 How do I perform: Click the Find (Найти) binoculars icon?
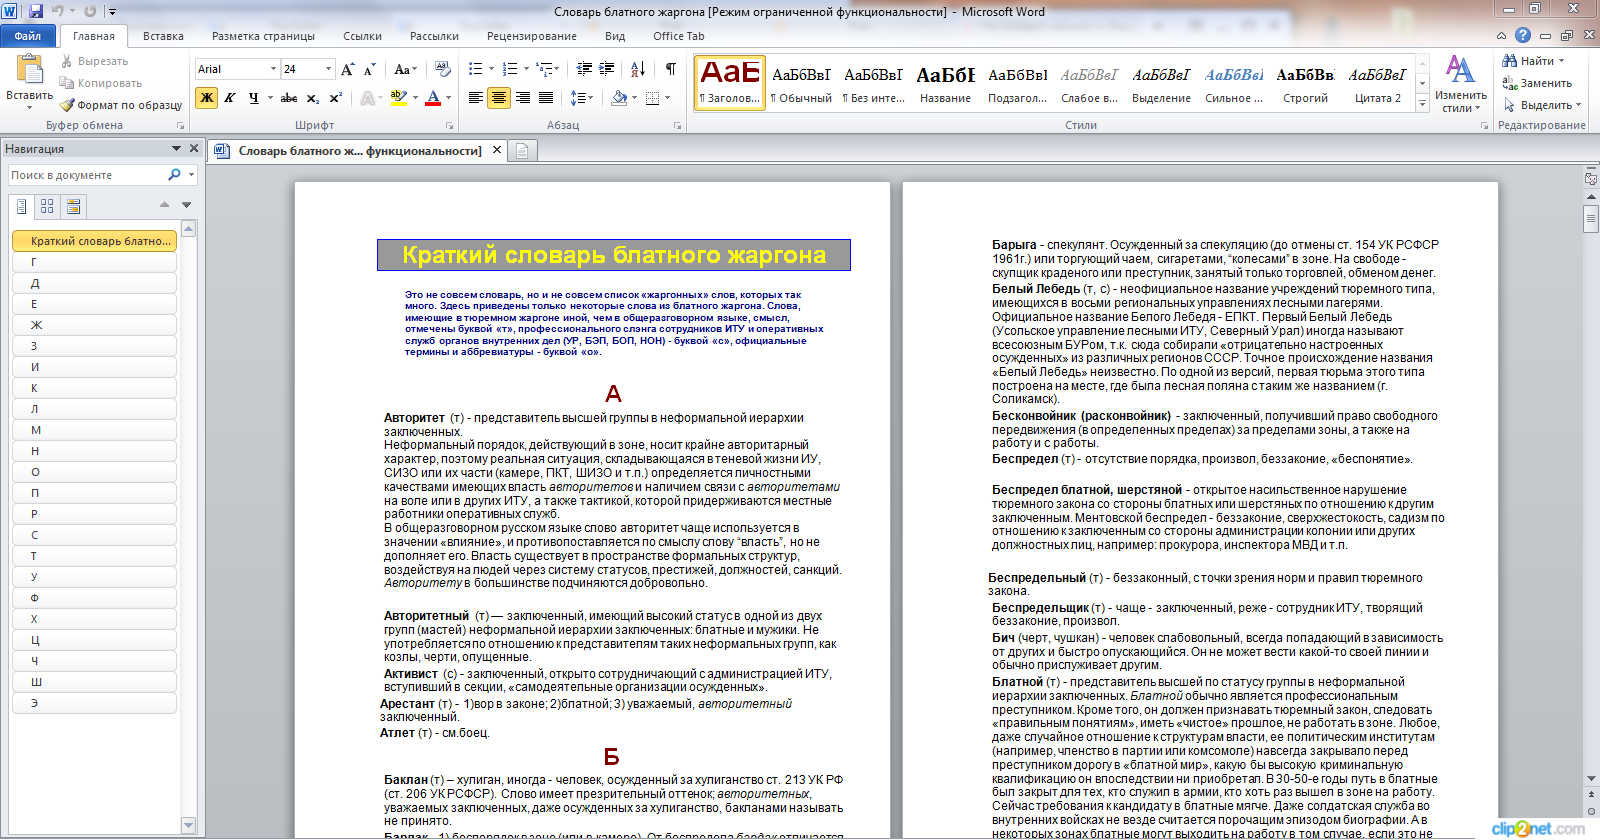click(1510, 61)
